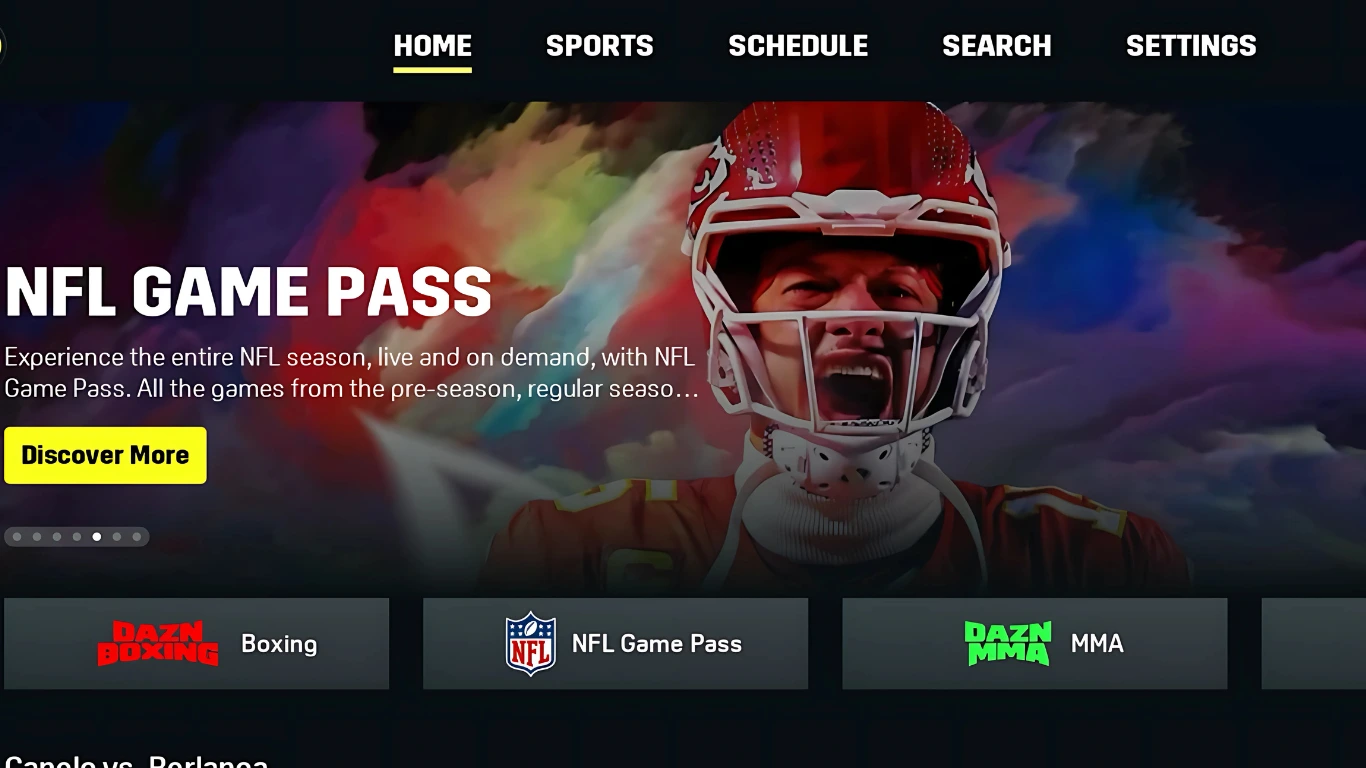1366x768 pixels.
Task: Select the fourth carousel dot
Action: [x=77, y=537]
